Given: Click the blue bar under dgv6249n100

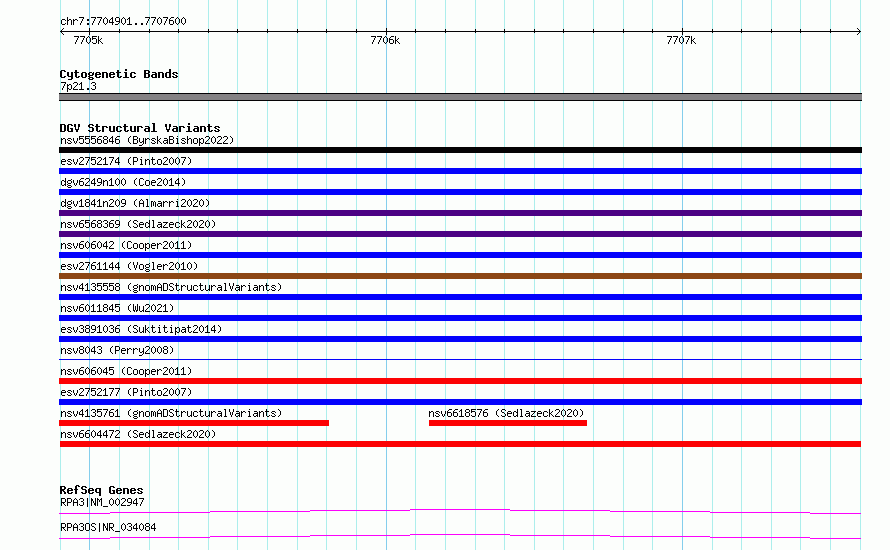Looking at the screenshot, I should click(460, 192).
